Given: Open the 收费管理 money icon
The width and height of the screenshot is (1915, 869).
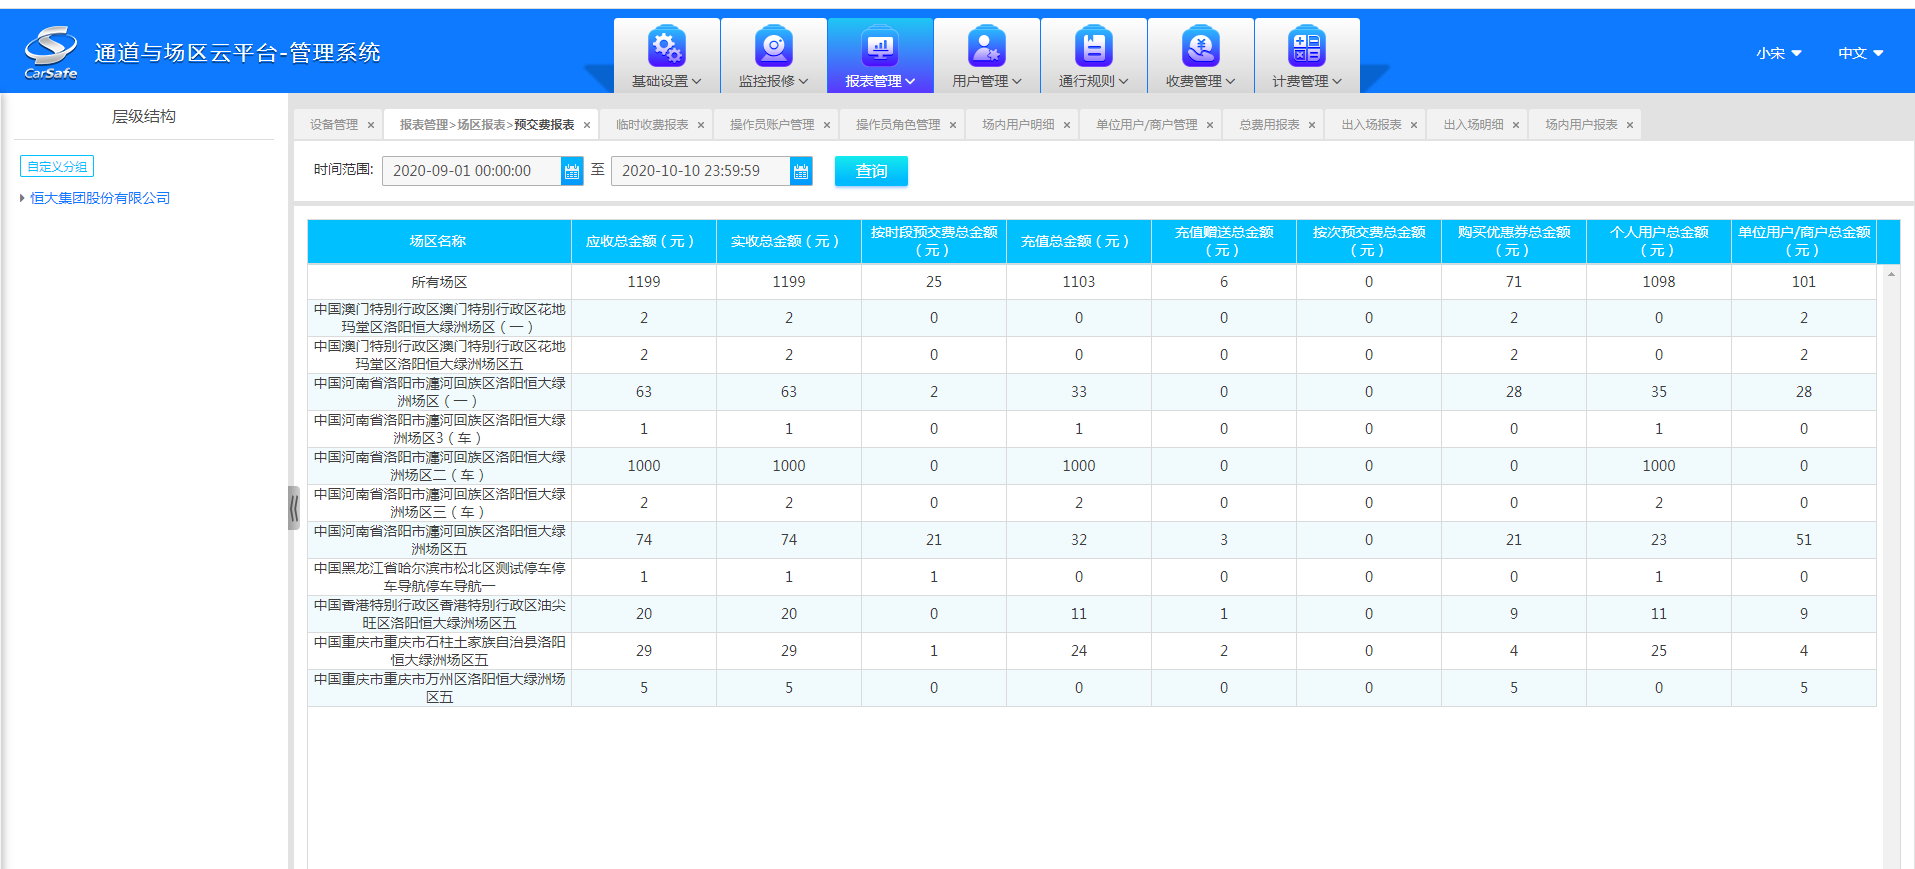Looking at the screenshot, I should coord(1200,47).
